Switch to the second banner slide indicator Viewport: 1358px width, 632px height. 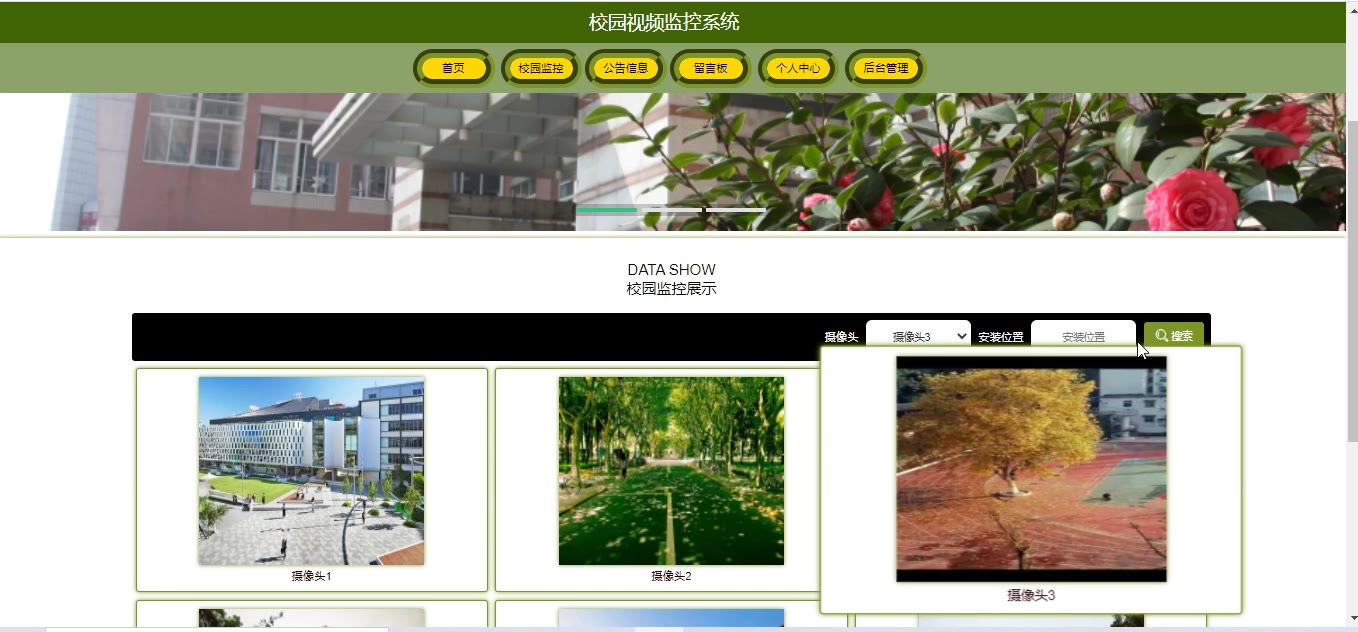coord(671,210)
